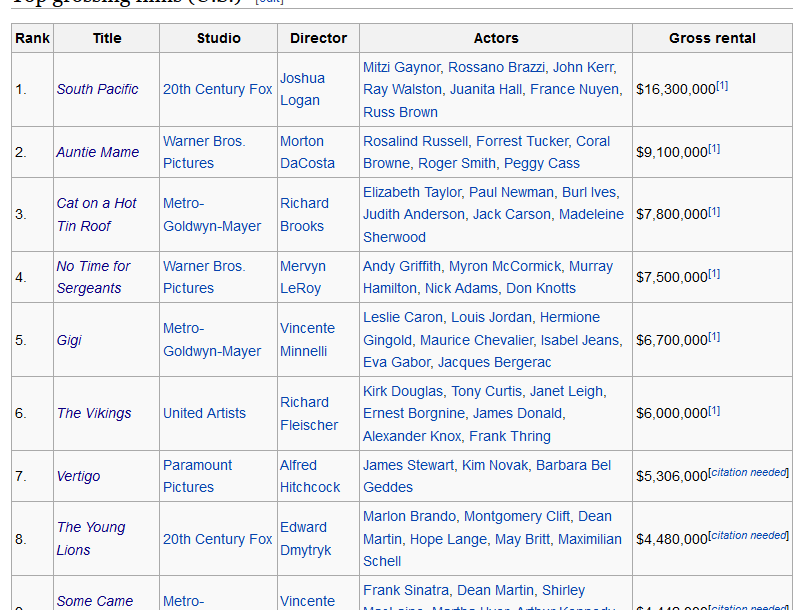Open actor Leslie Caron link
The height and width of the screenshot is (610, 801).
coord(403,318)
